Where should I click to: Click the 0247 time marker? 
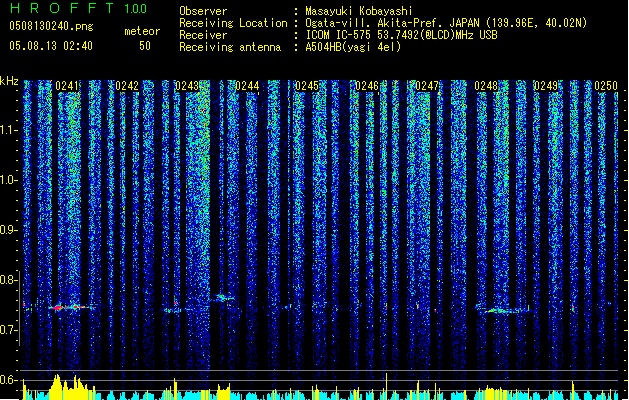tap(427, 86)
